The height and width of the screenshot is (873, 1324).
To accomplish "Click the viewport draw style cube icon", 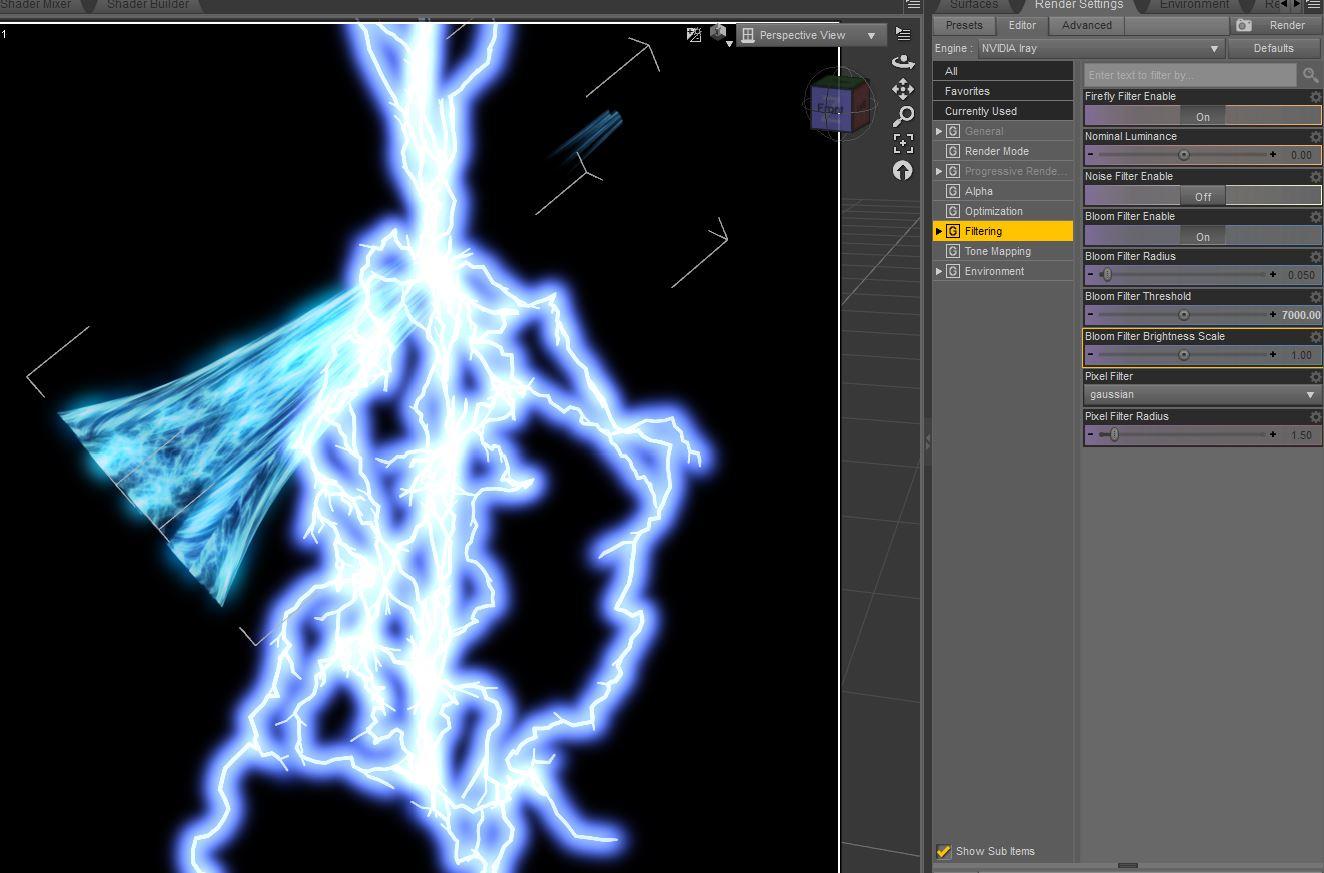I will point(719,35).
